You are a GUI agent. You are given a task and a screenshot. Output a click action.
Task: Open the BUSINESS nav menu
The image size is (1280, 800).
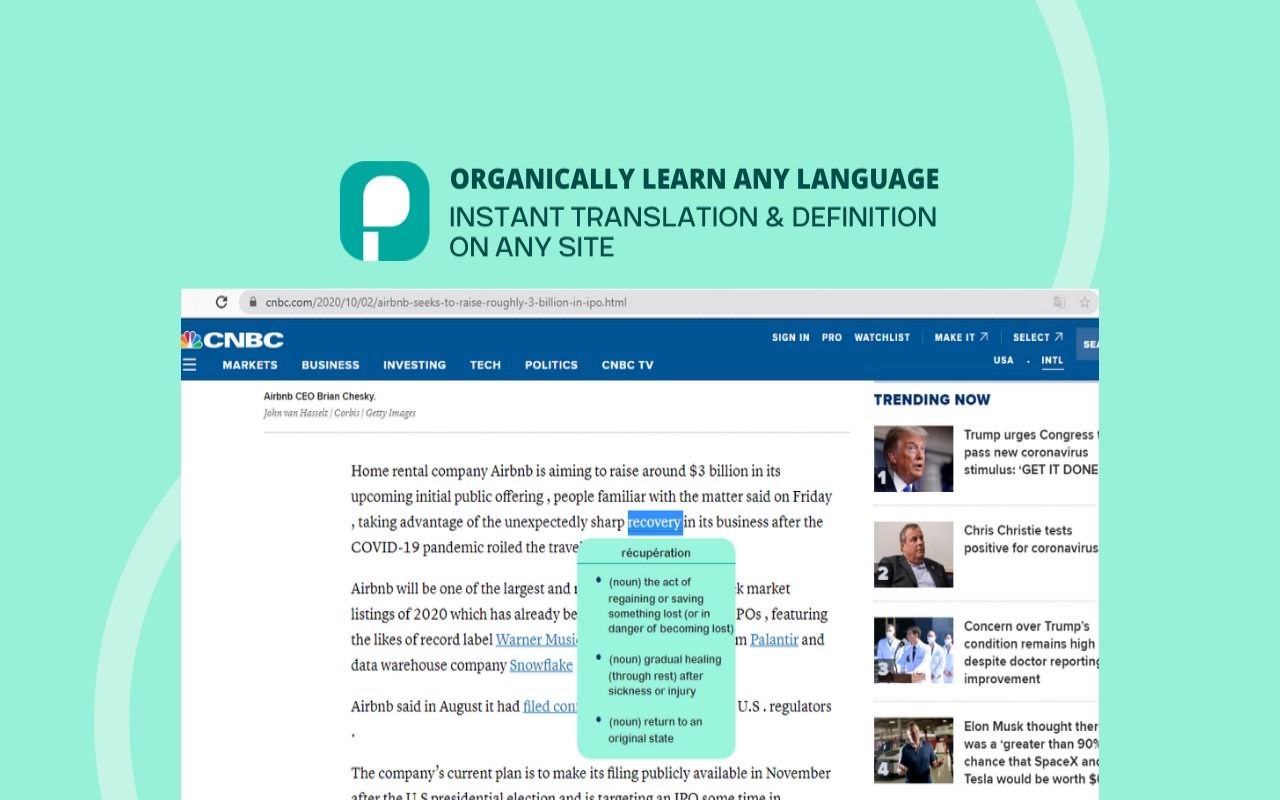point(330,365)
